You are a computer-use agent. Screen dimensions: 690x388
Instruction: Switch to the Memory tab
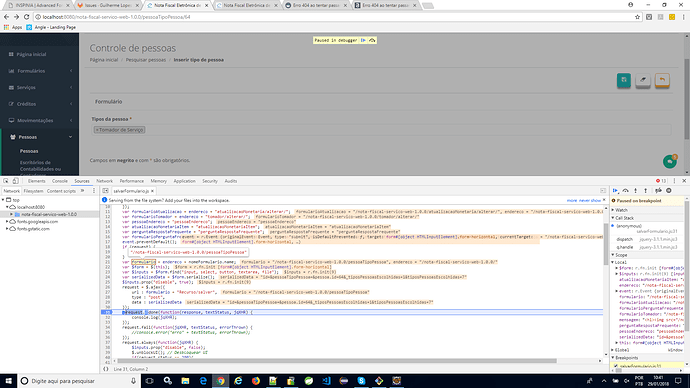[x=158, y=181]
